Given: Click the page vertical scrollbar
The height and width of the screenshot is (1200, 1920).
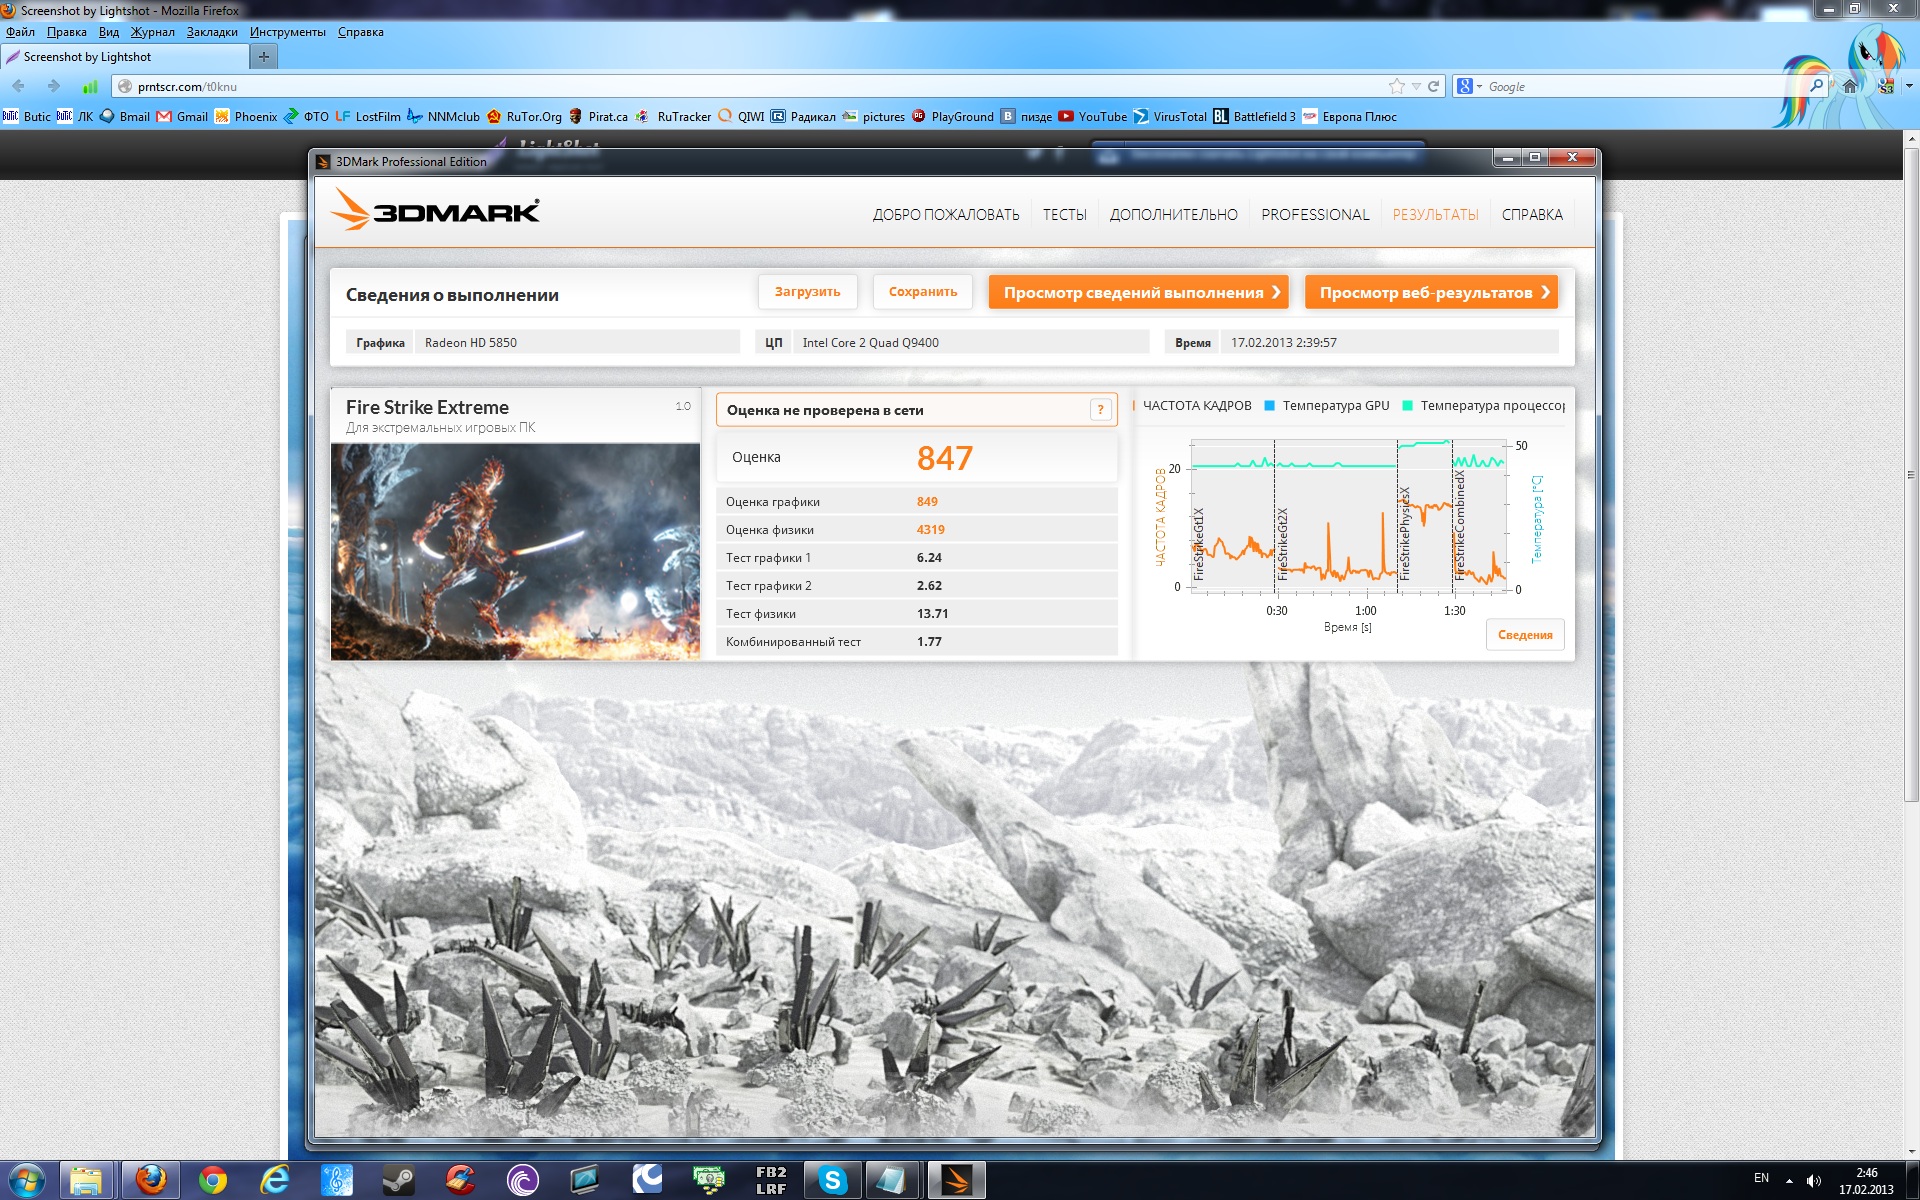Looking at the screenshot, I should [1910, 475].
